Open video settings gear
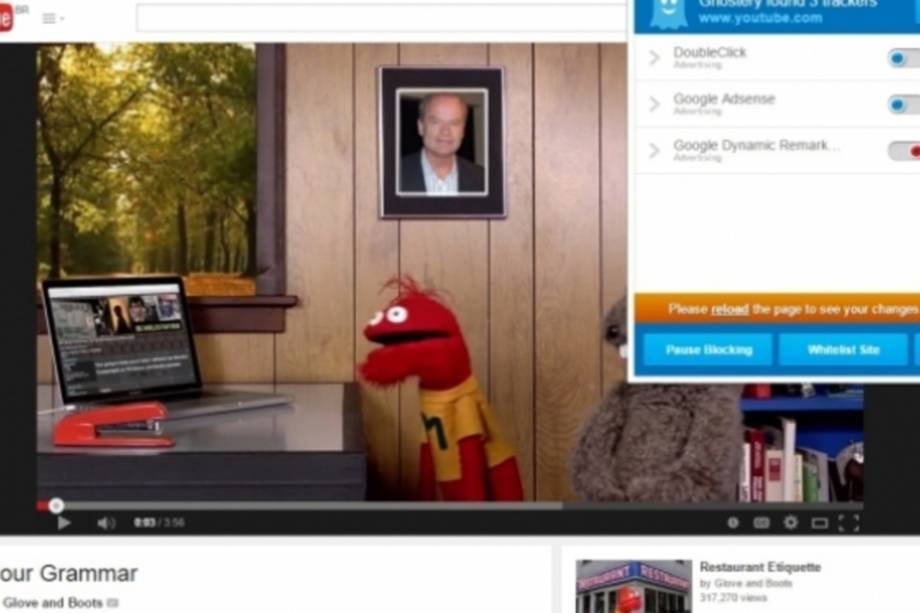The width and height of the screenshot is (920, 613). [790, 522]
